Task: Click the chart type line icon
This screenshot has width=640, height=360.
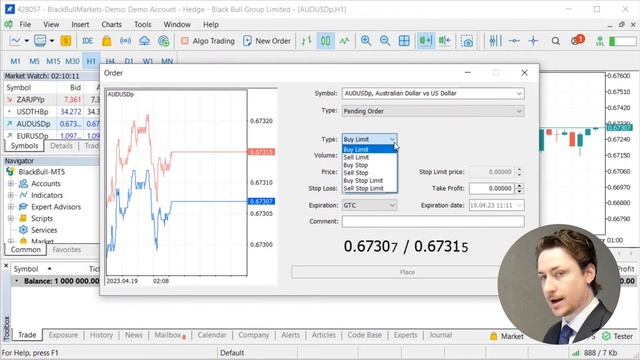Action: pyautogui.click(x=15, y=41)
